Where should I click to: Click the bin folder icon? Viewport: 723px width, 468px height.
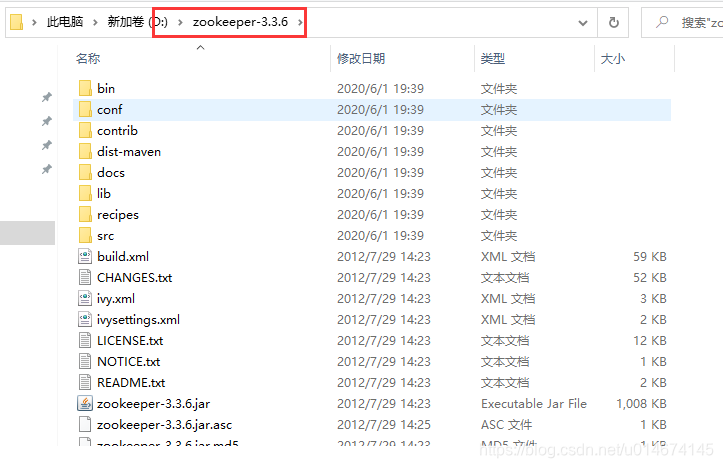[85, 89]
